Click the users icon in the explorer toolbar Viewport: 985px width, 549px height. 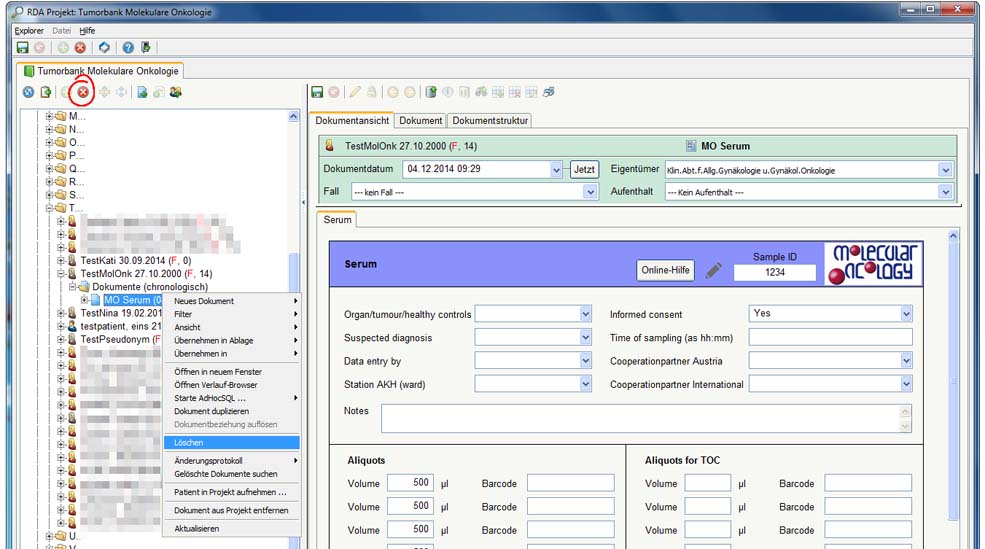click(176, 93)
